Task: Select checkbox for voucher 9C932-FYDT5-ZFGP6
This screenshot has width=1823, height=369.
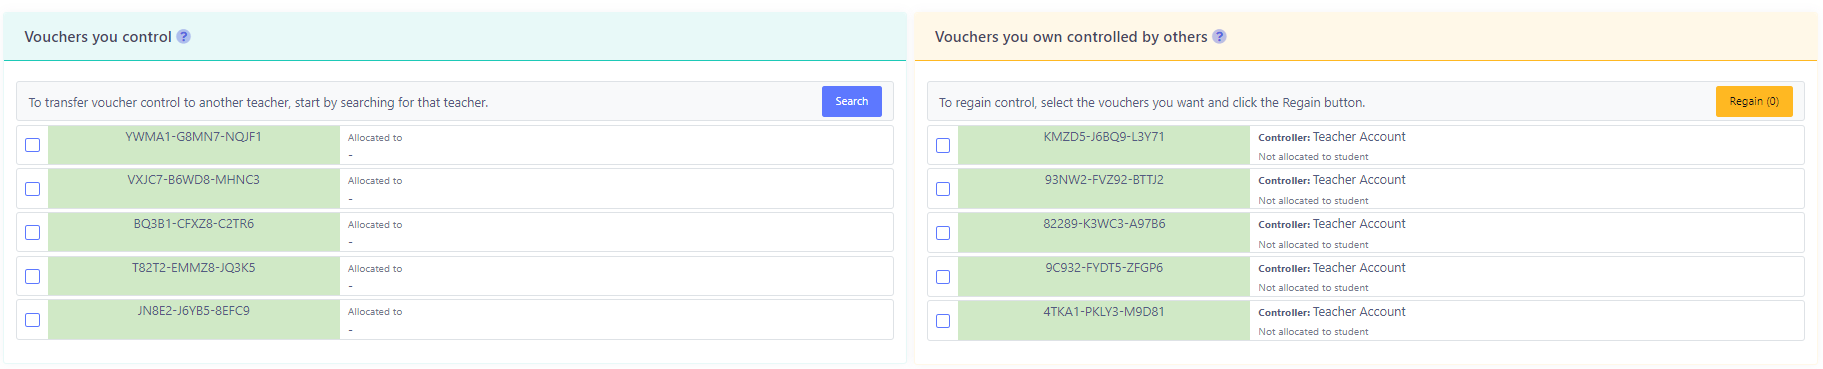Action: click(943, 277)
